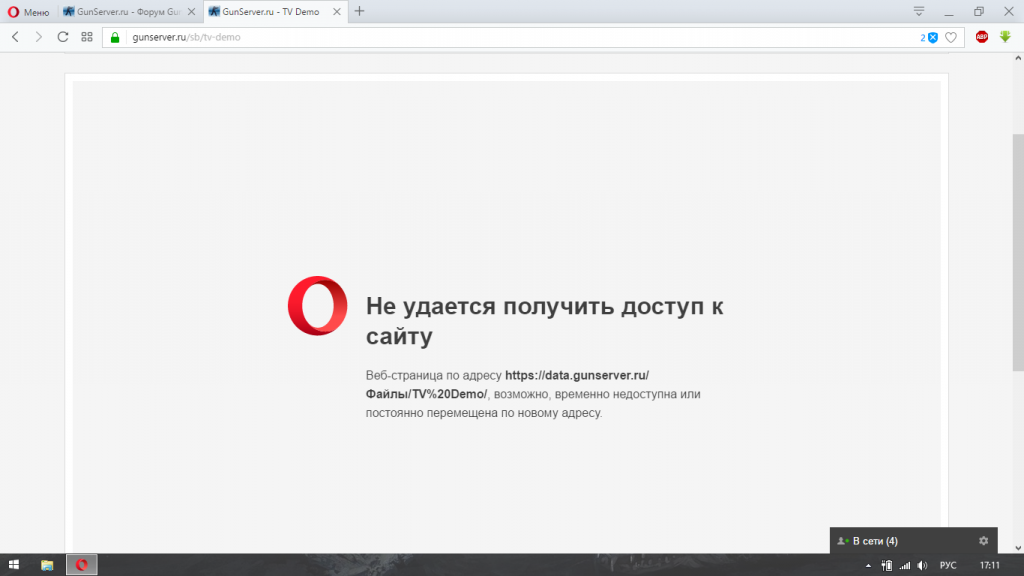Click the green padlock security badge
1024x576 pixels.
pos(115,37)
